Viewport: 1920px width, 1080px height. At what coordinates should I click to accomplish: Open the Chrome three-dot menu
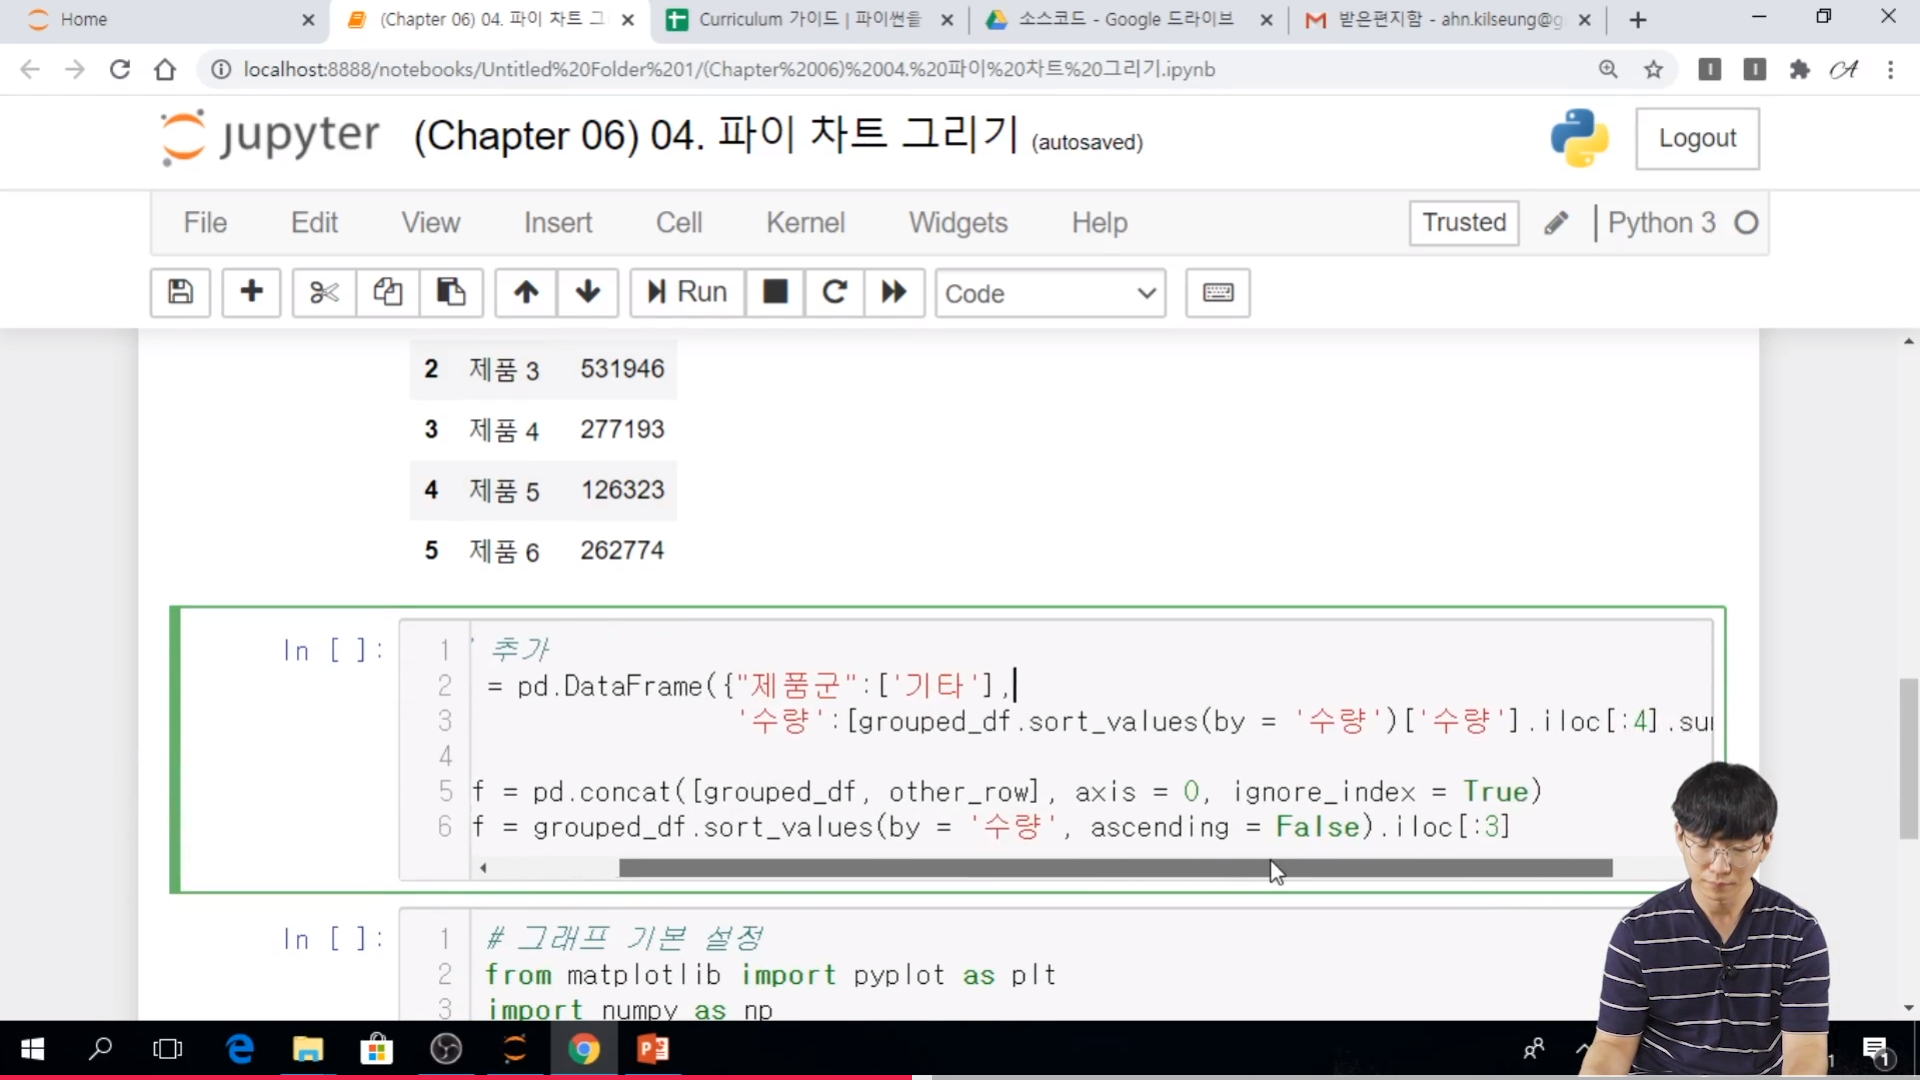tap(1890, 69)
